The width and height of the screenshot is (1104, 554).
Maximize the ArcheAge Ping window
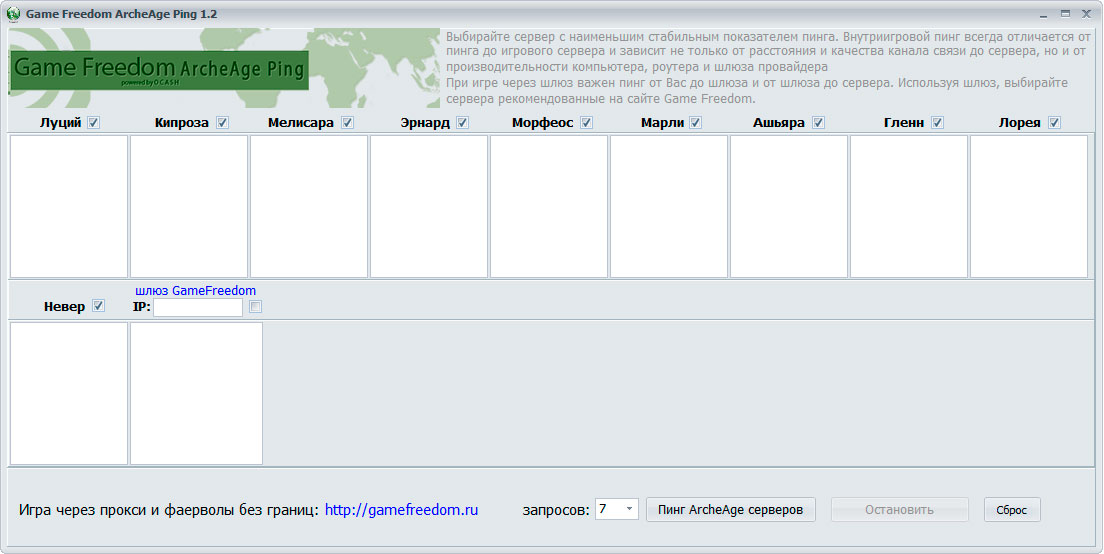pyautogui.click(x=1065, y=14)
